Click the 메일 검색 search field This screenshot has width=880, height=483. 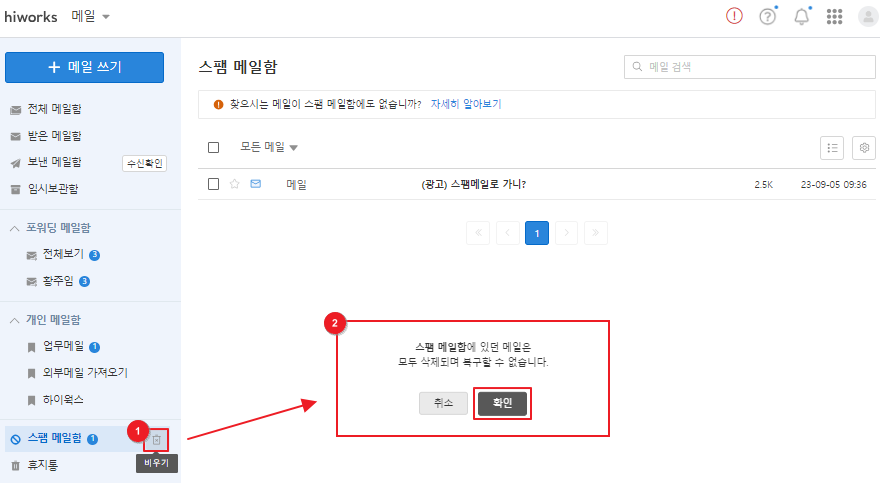[x=750, y=67]
